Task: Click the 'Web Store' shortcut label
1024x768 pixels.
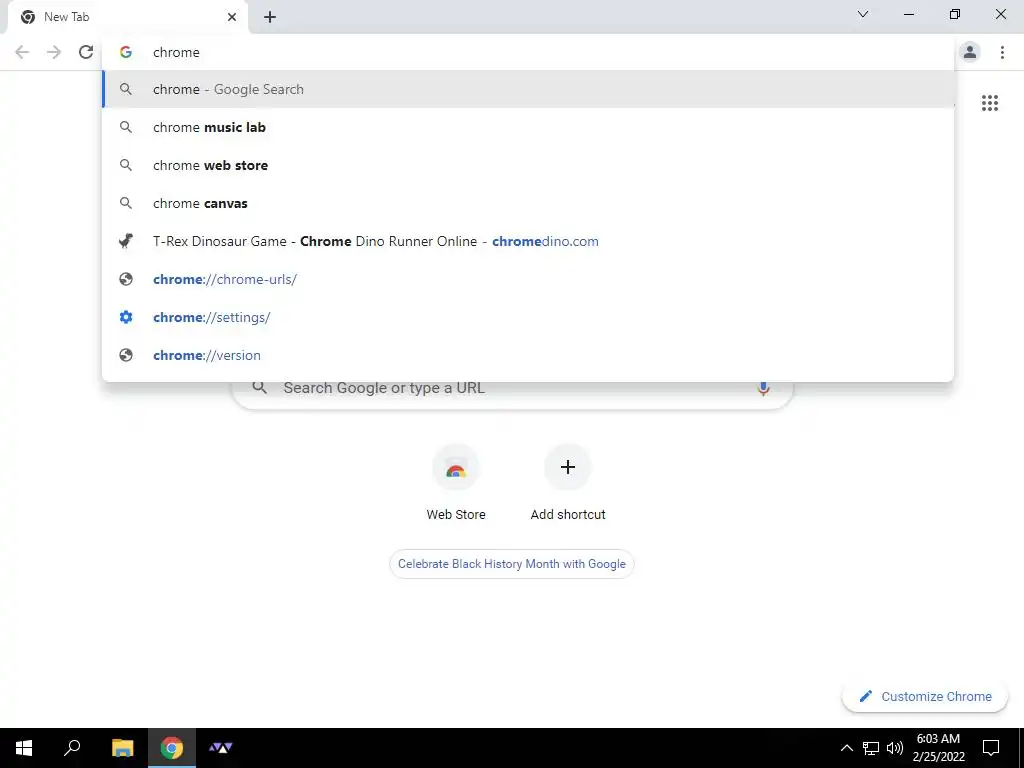Action: pos(456,515)
